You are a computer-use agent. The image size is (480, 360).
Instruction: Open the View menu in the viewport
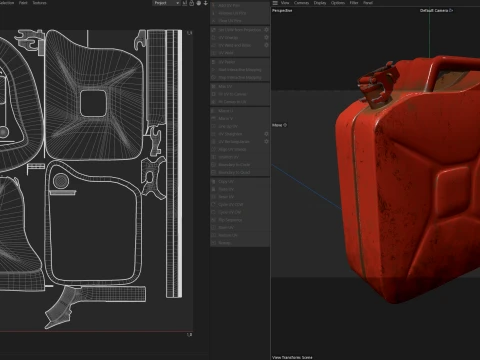tap(285, 3)
